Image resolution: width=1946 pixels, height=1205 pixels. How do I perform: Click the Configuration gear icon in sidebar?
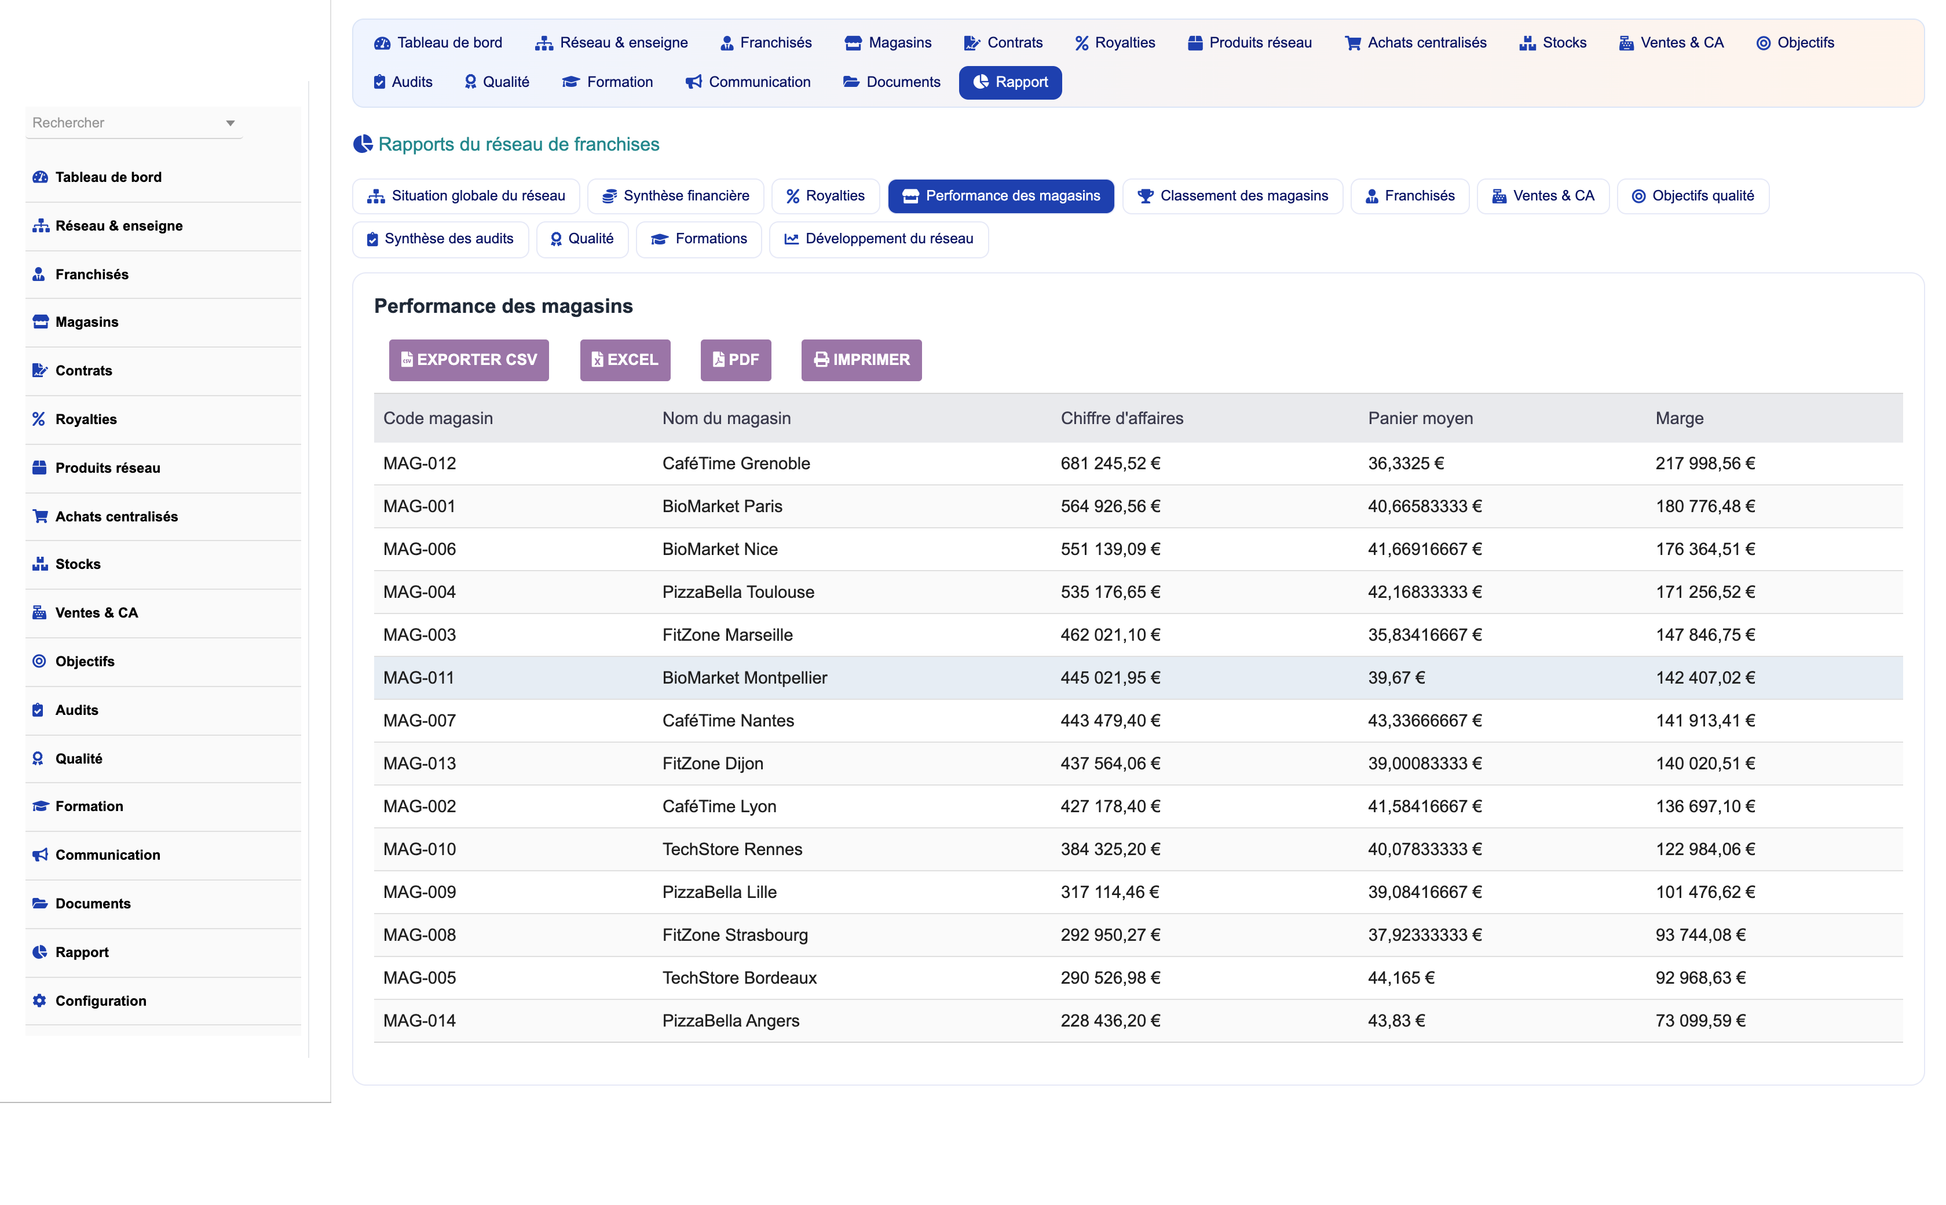(39, 1001)
